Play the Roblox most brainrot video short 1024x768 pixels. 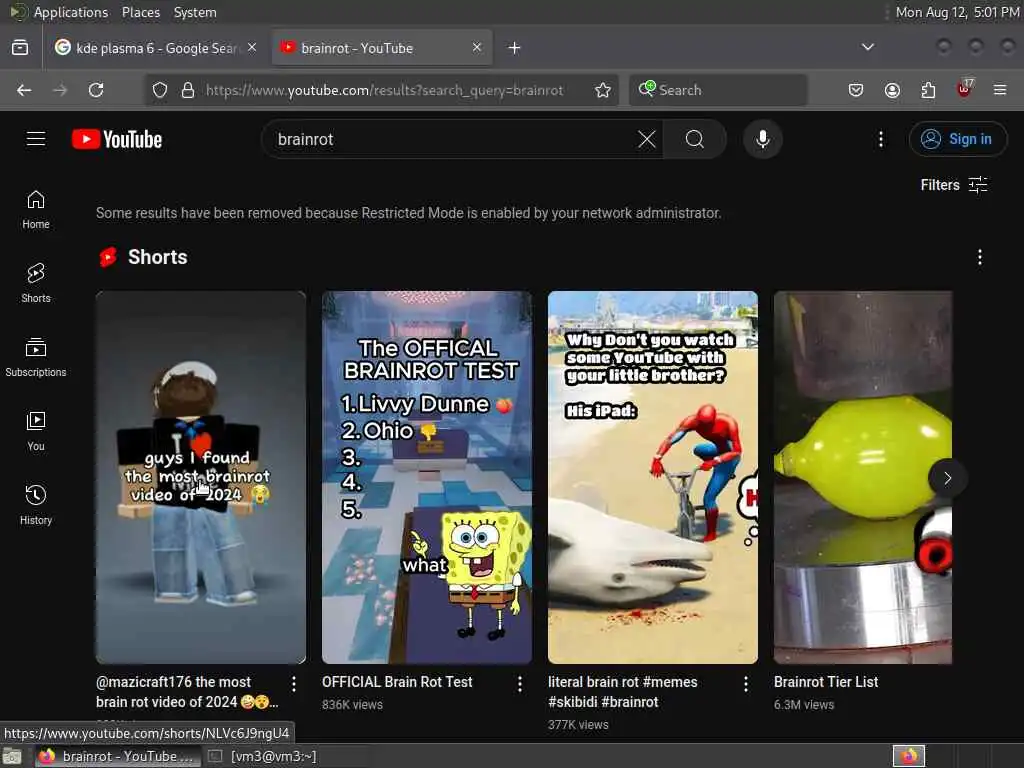click(200, 477)
